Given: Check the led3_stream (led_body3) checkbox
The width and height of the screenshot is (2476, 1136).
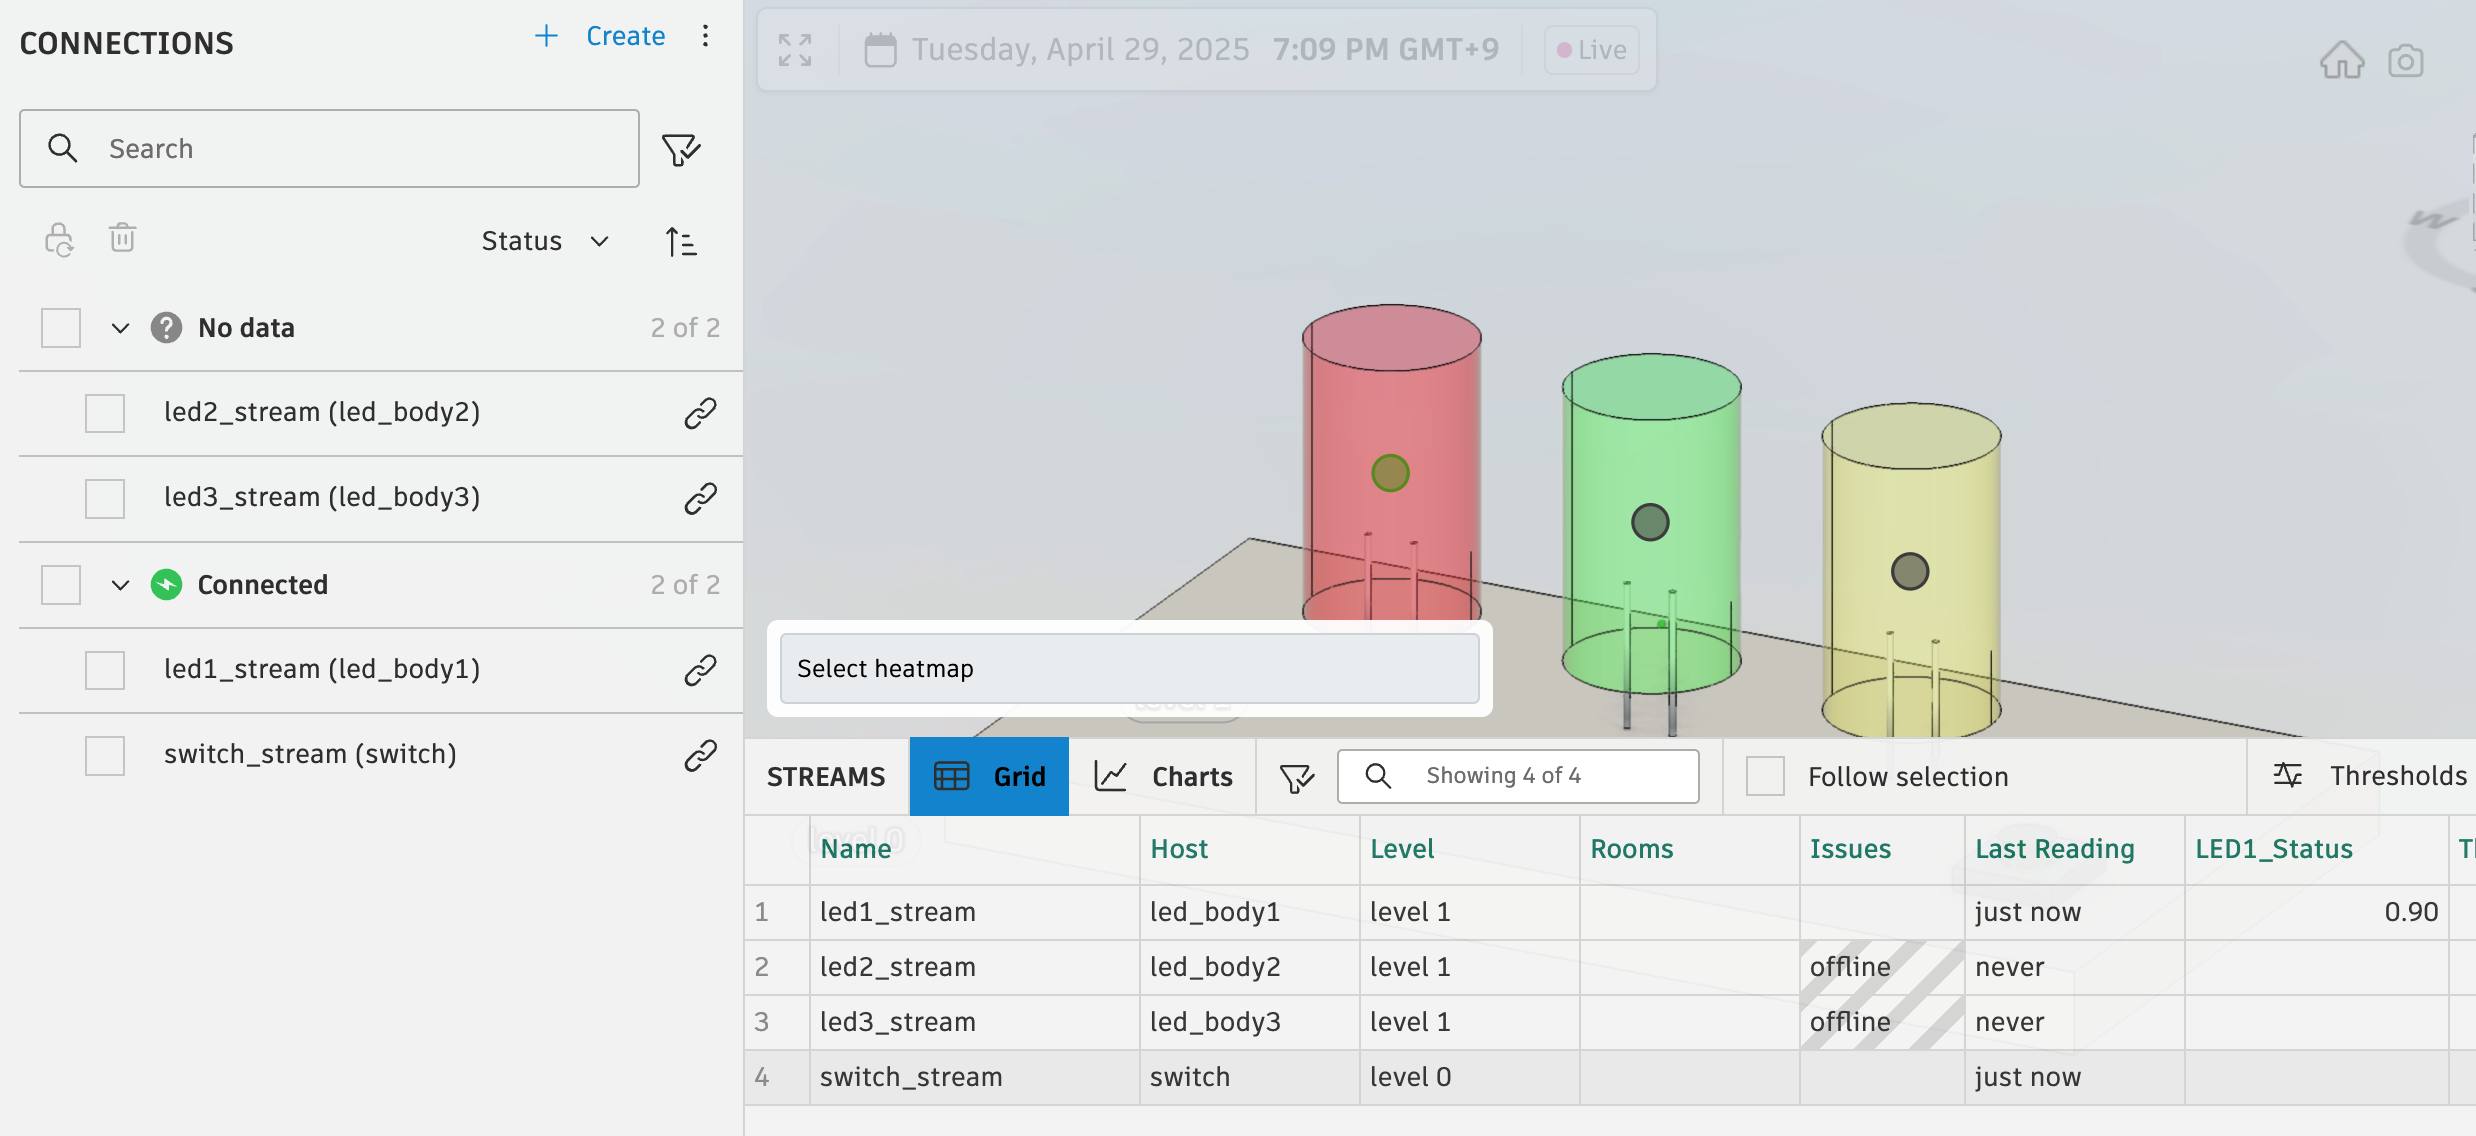Looking at the screenshot, I should pyautogui.click(x=105, y=498).
